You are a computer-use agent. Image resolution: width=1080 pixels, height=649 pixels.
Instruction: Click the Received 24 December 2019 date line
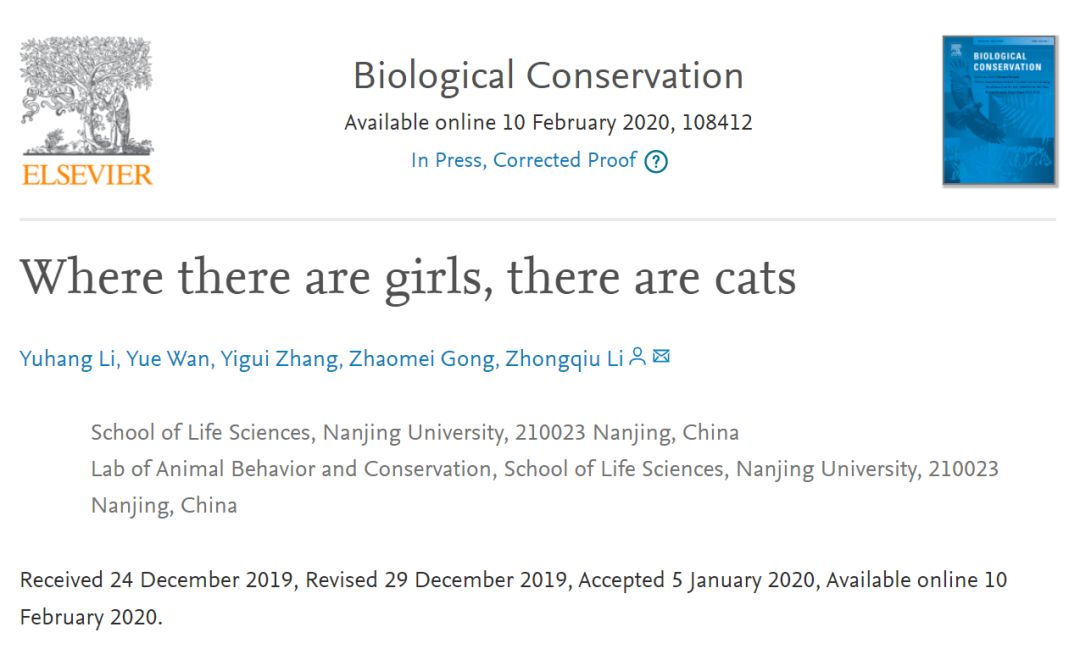pos(158,580)
